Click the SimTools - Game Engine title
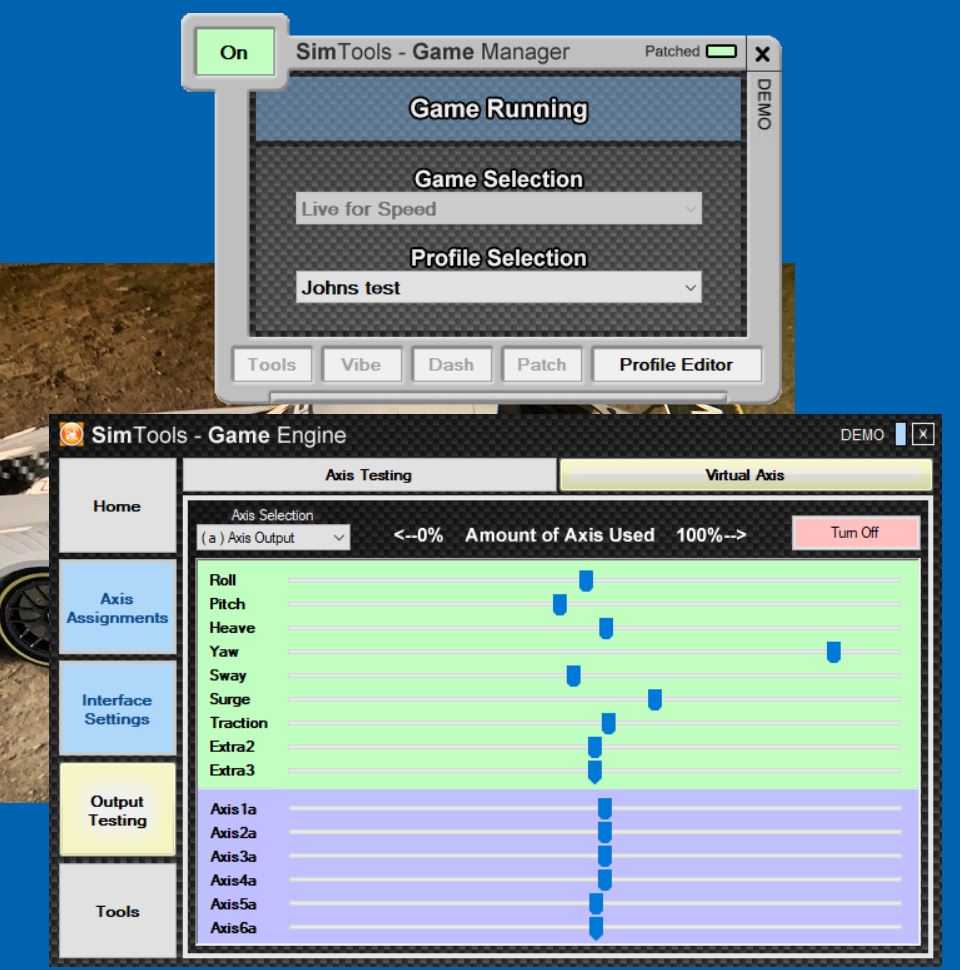The image size is (960, 970). point(219,435)
